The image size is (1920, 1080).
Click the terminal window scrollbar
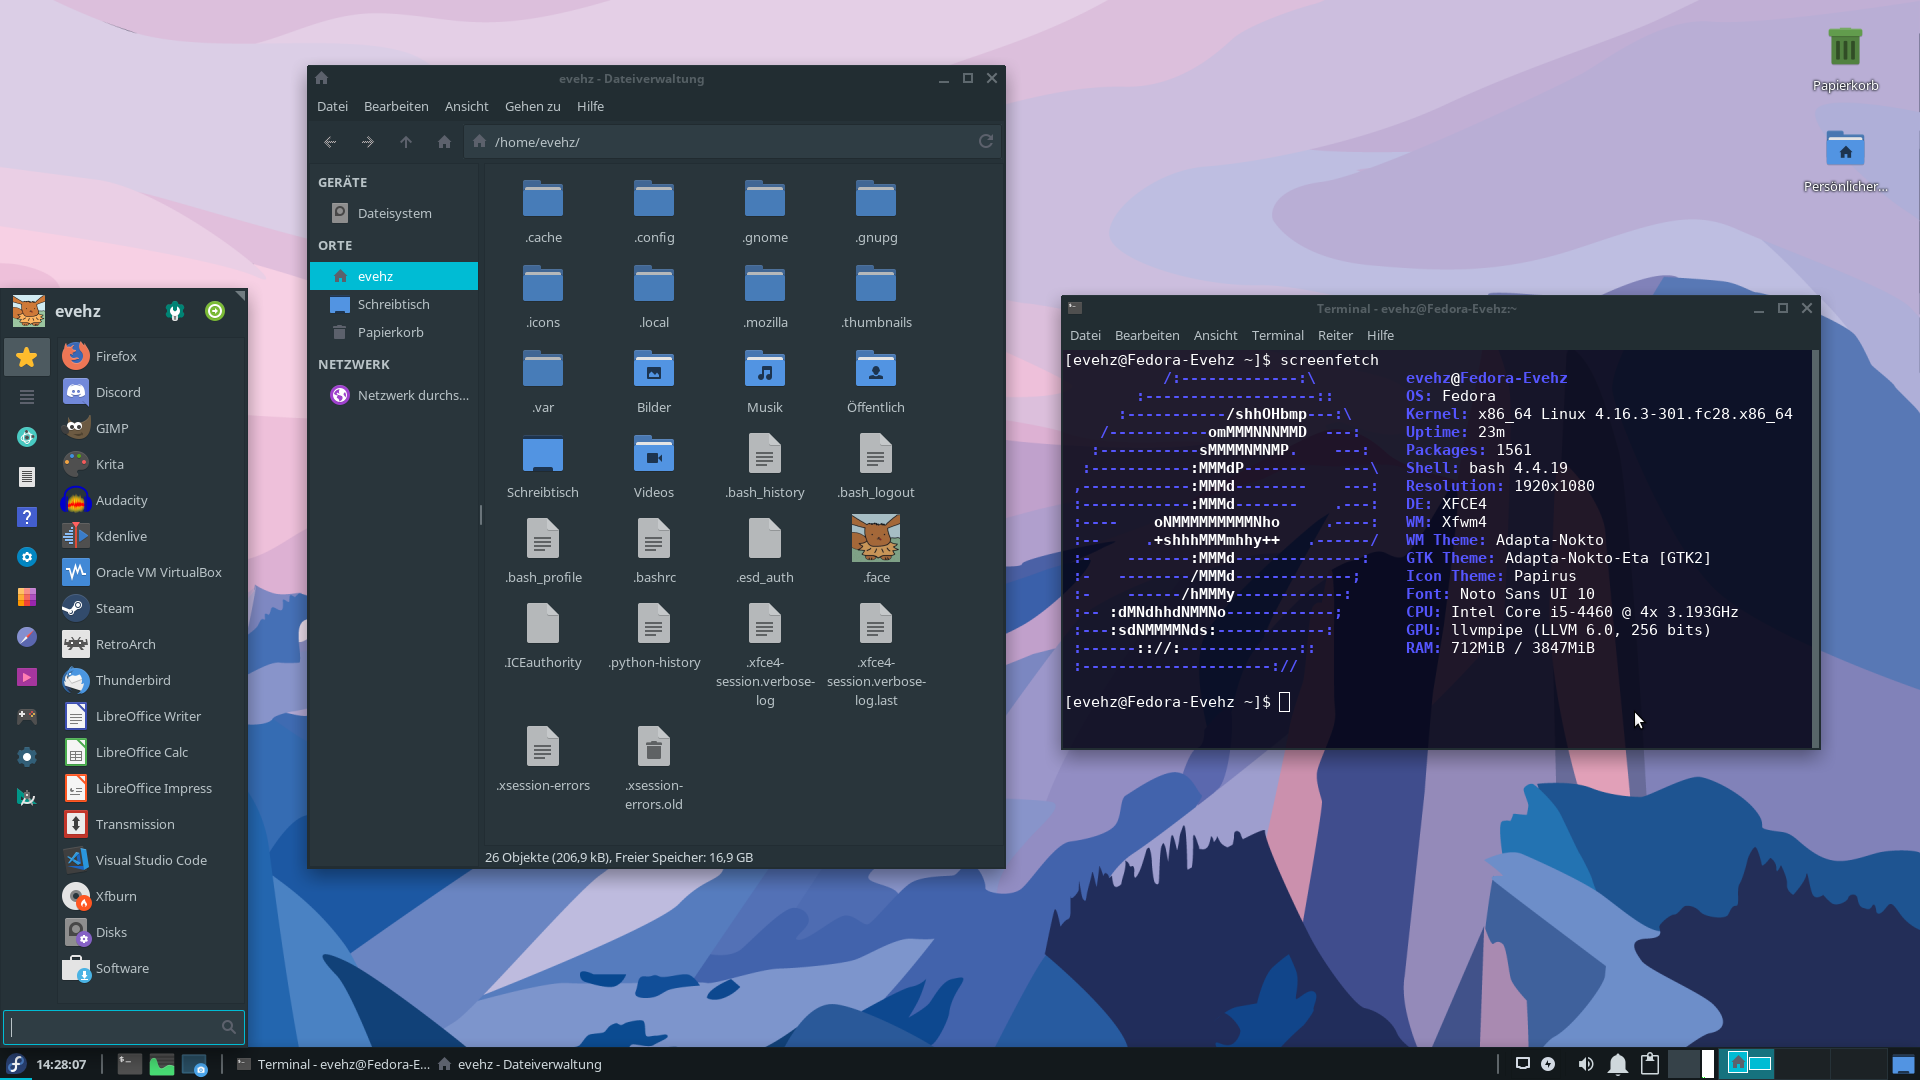pos(1815,548)
